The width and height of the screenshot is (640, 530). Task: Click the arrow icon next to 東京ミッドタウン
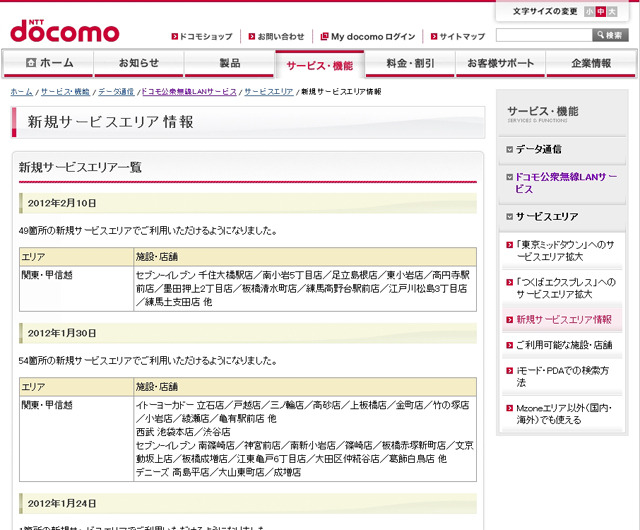click(509, 245)
